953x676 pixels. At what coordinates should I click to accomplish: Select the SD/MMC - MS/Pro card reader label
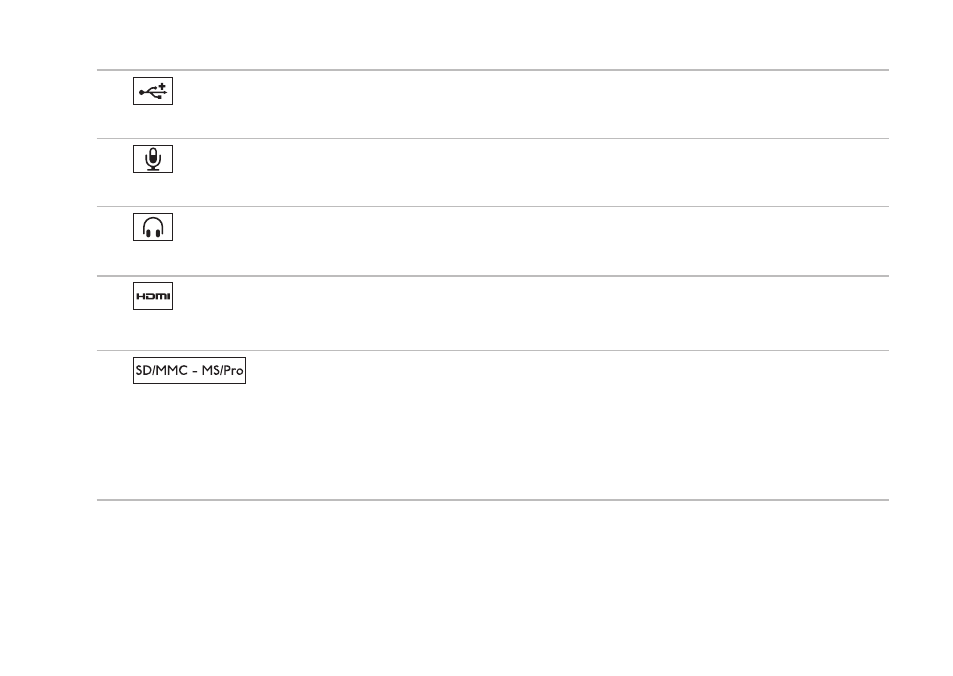click(190, 371)
